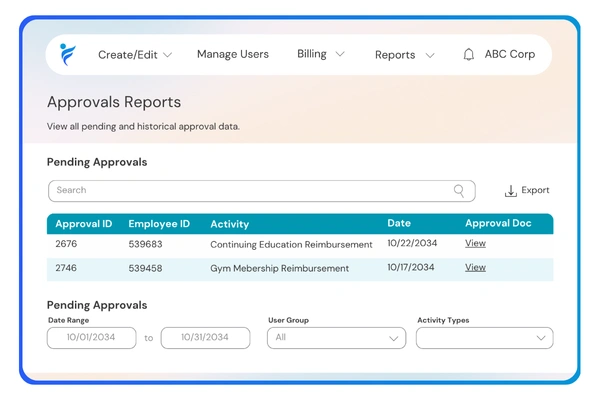Viewport: 600px width, 400px height.
Task: Click Continuing Education Reimbursement activity
Action: pyautogui.click(x=291, y=245)
